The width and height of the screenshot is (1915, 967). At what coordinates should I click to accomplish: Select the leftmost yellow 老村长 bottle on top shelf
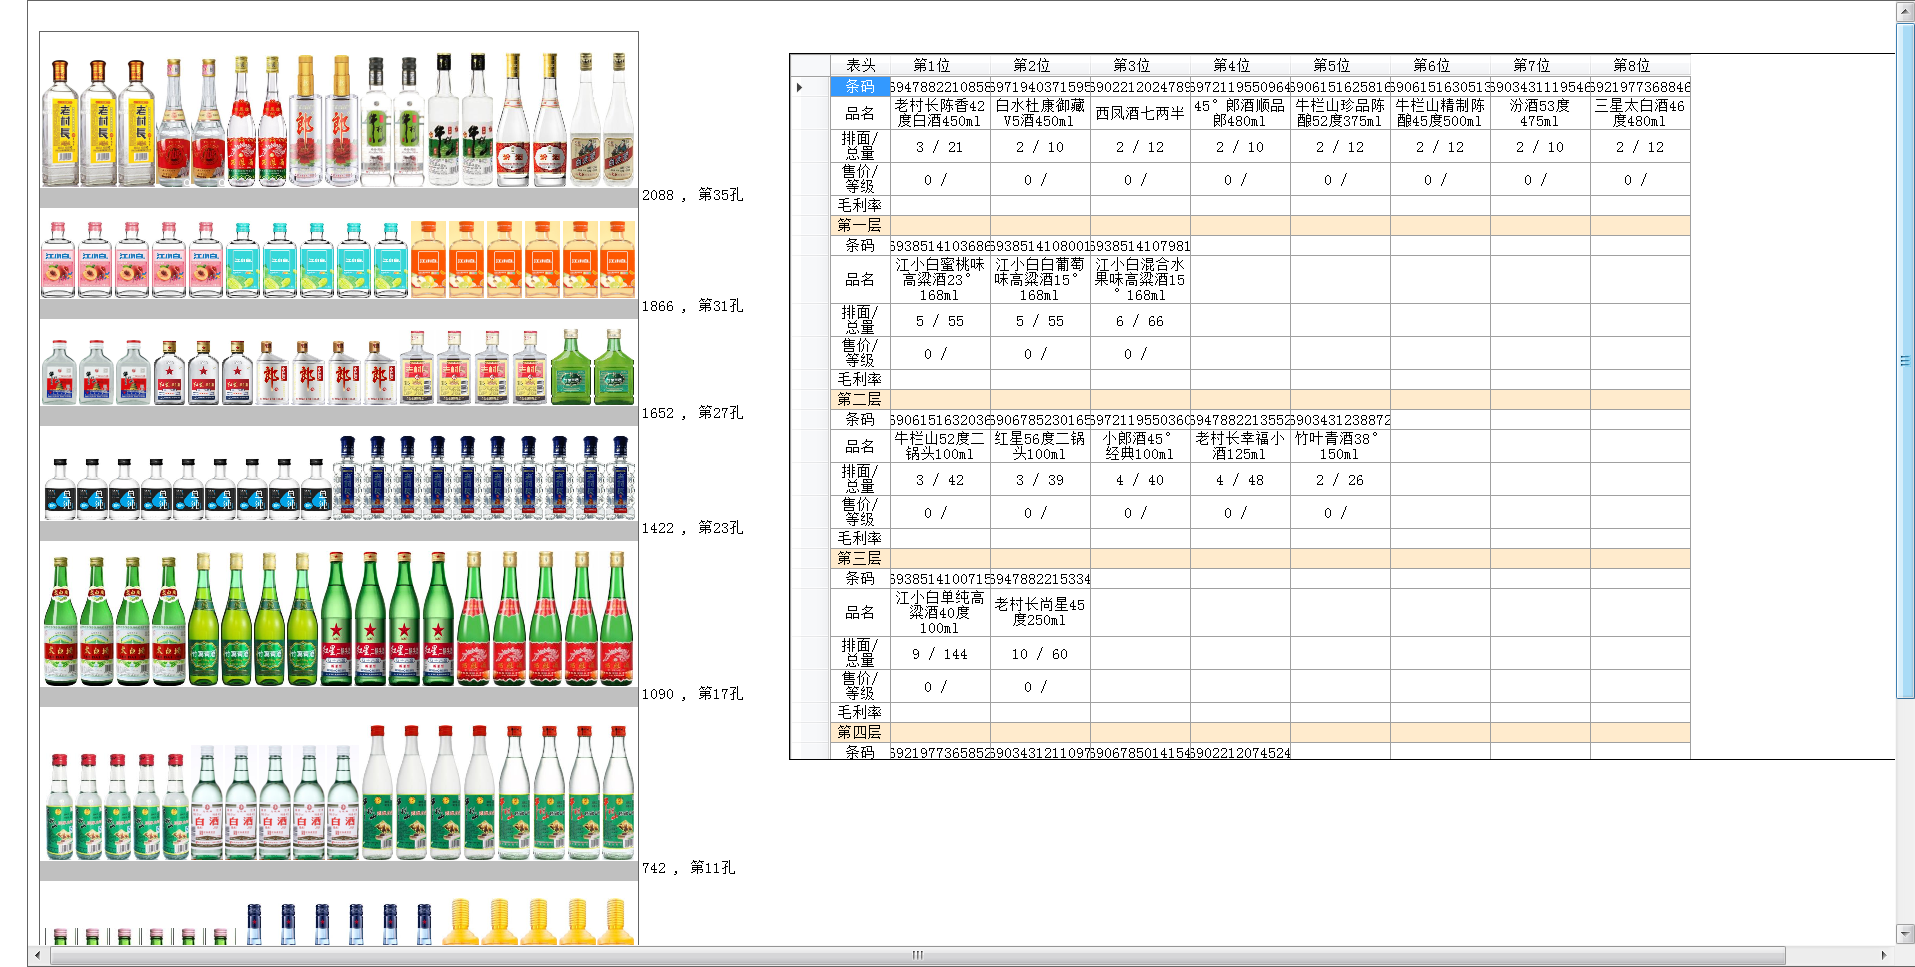60,124
